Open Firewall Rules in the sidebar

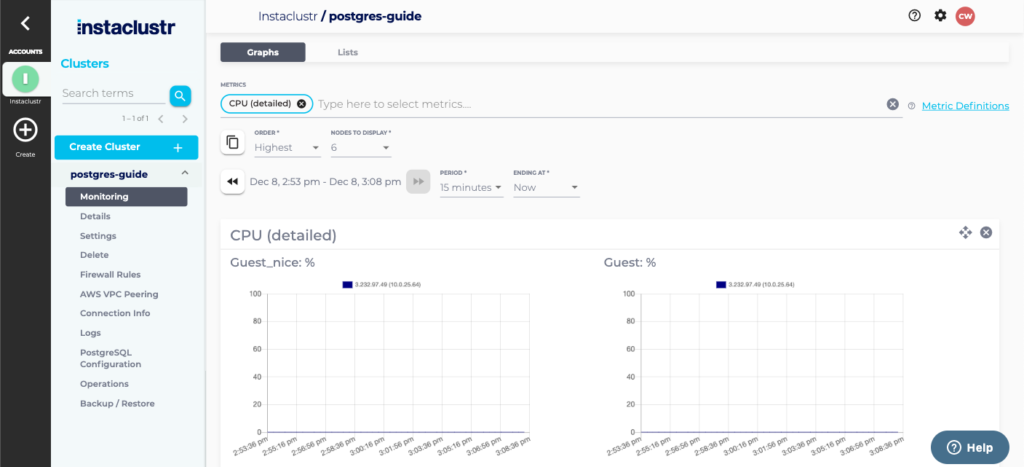pyautogui.click(x=110, y=274)
